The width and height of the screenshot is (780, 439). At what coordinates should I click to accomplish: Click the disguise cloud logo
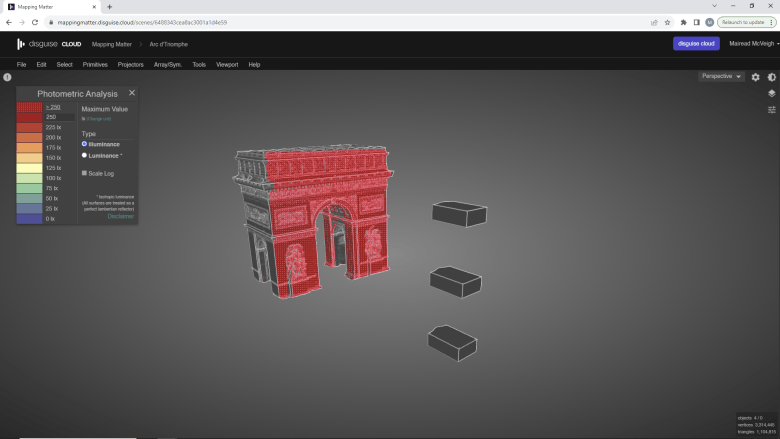click(x=49, y=44)
